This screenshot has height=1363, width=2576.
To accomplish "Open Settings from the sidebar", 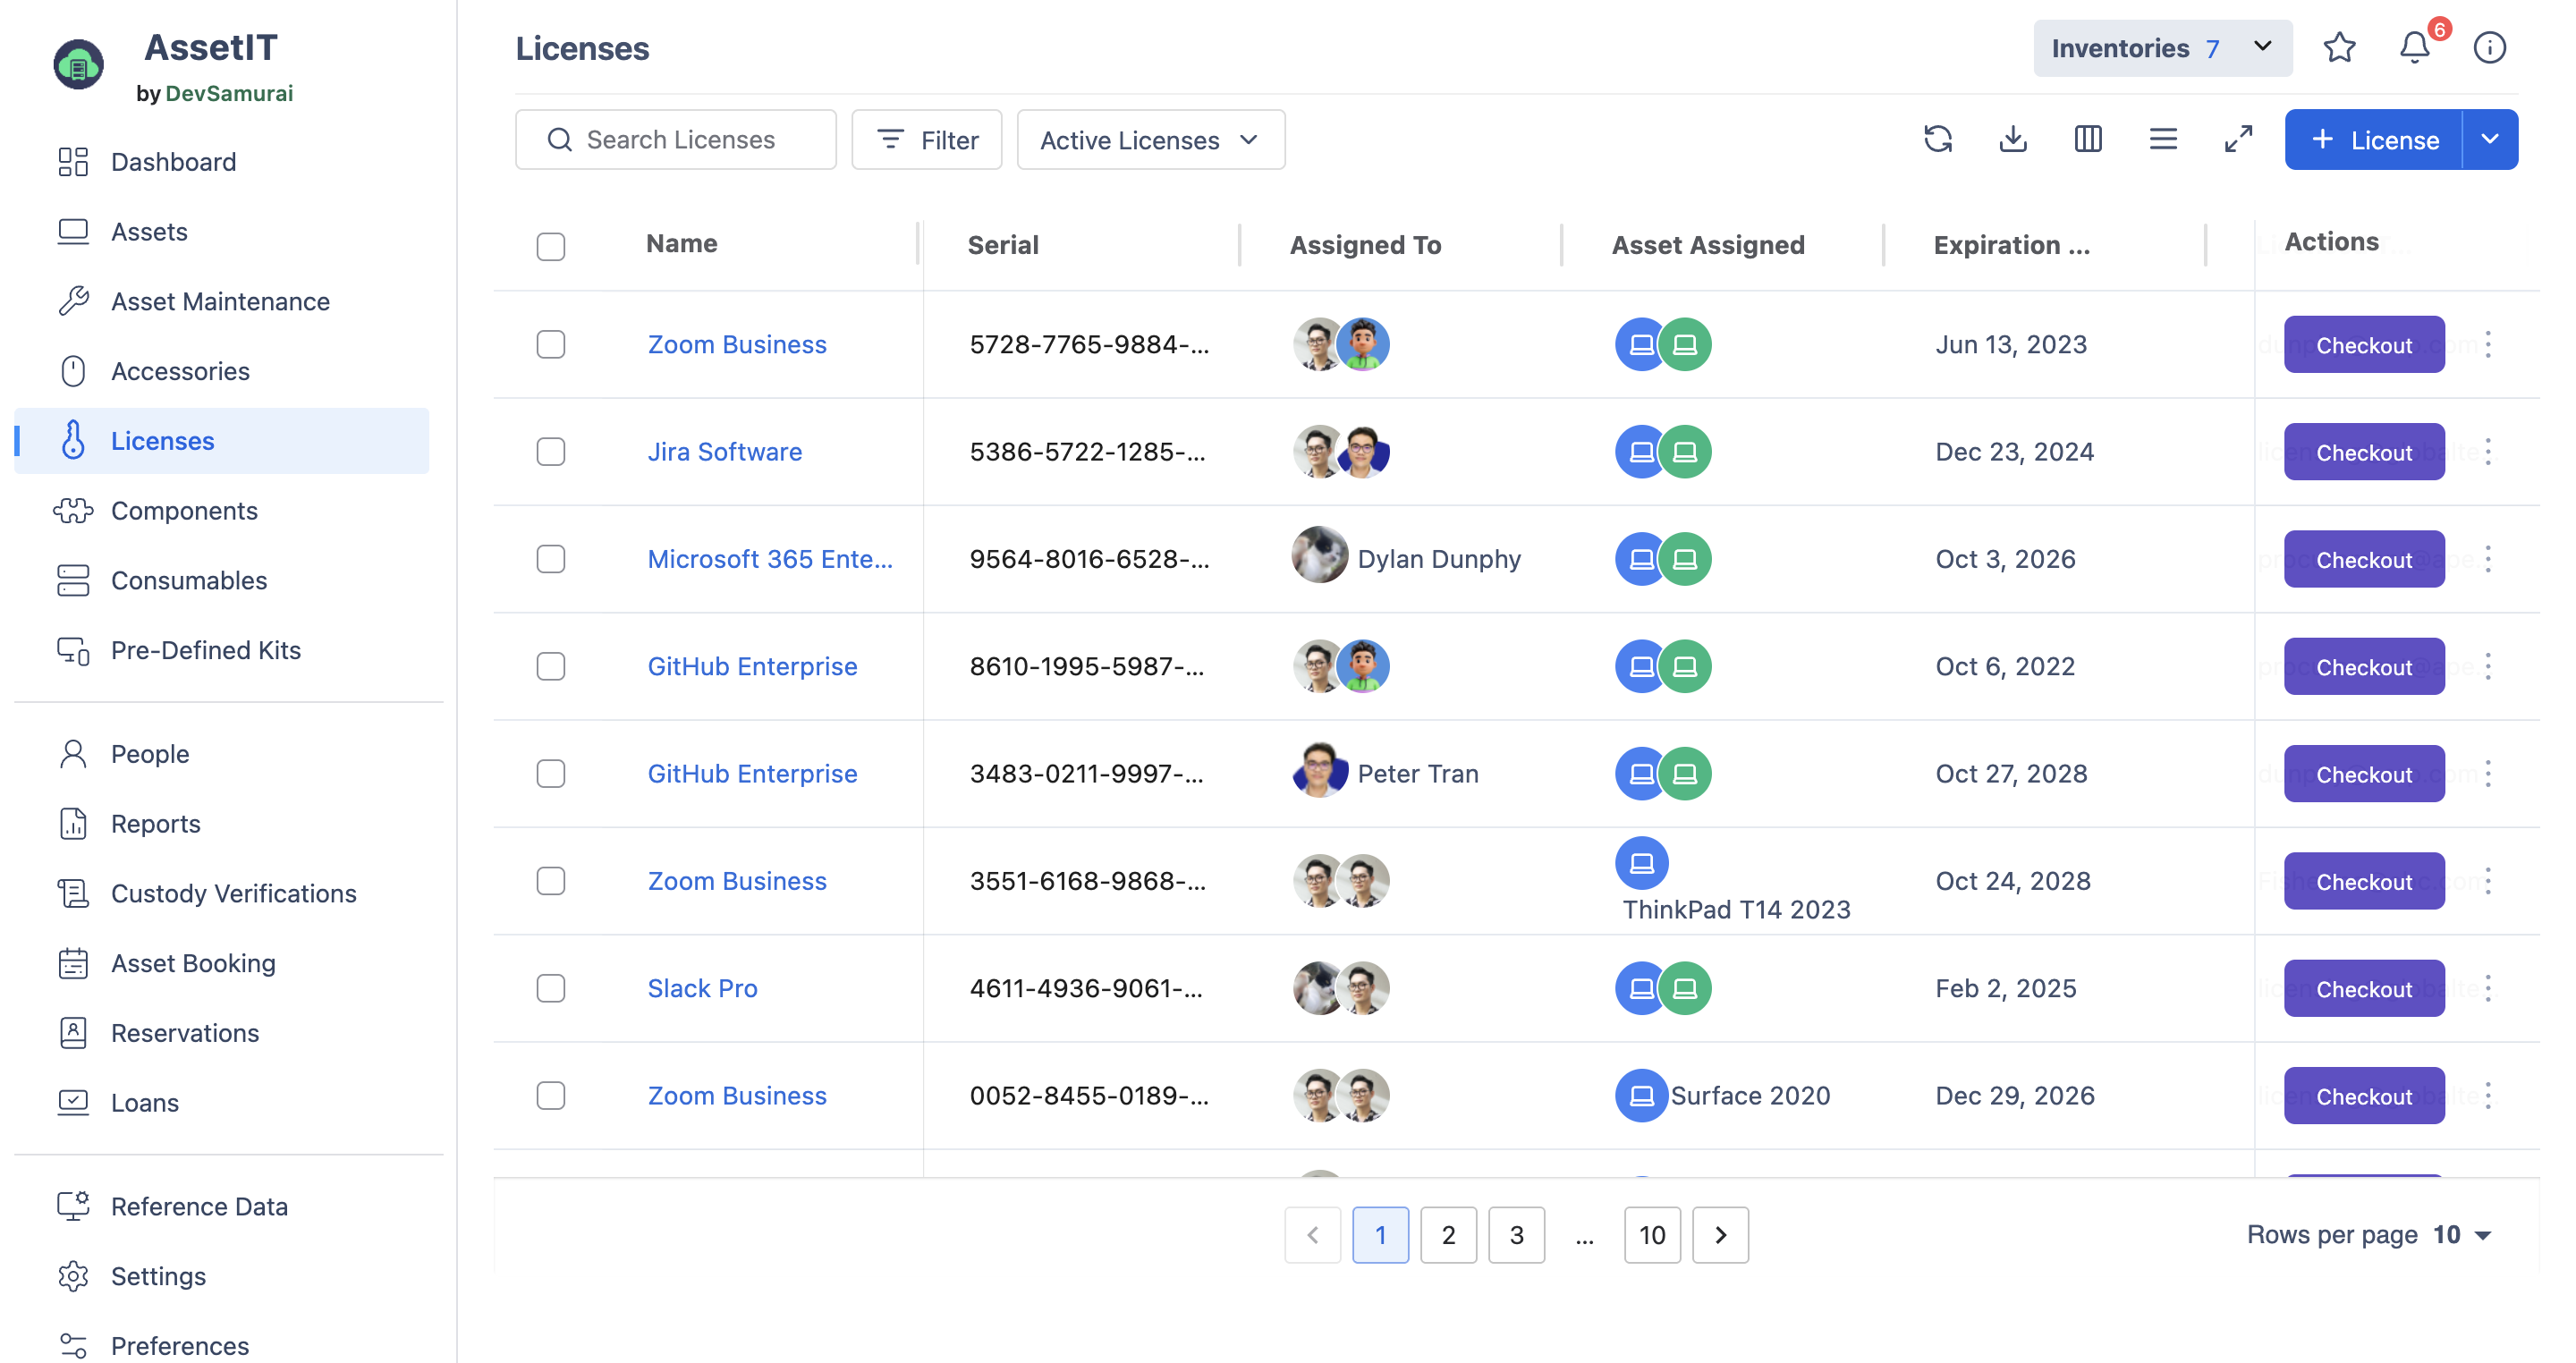I will click(x=158, y=1276).
